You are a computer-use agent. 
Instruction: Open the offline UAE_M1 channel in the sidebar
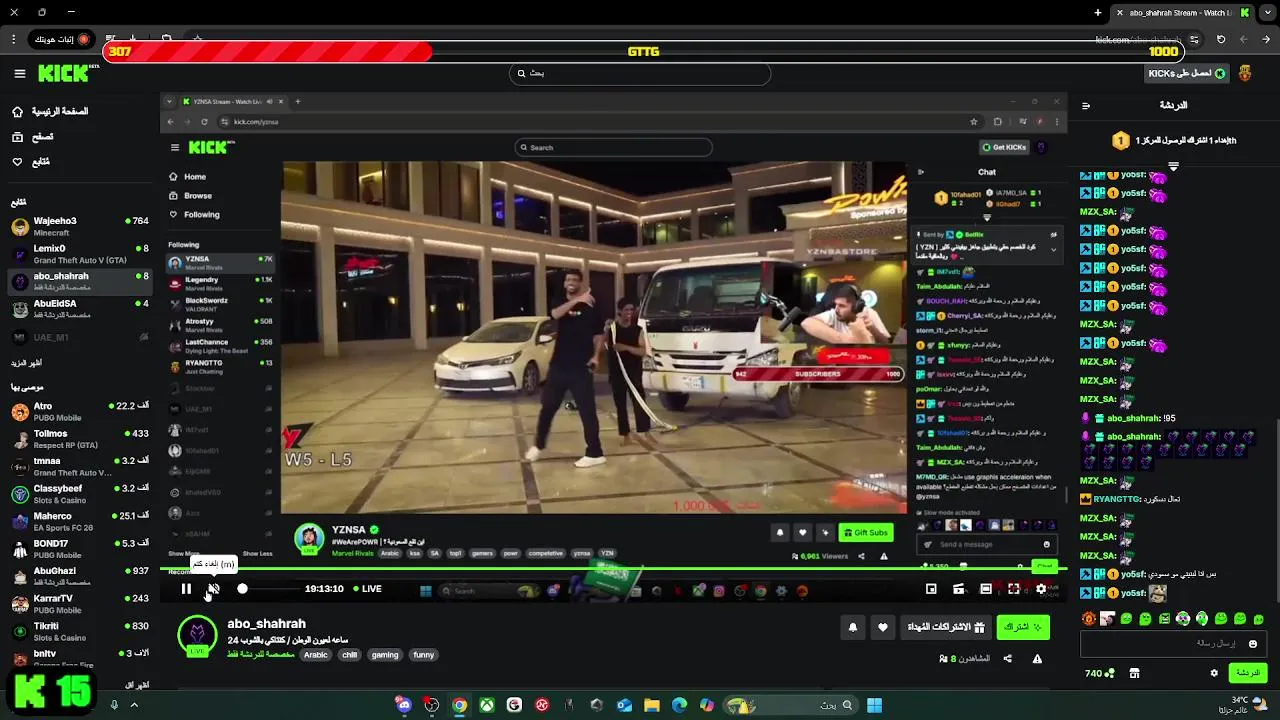[x=80, y=337]
